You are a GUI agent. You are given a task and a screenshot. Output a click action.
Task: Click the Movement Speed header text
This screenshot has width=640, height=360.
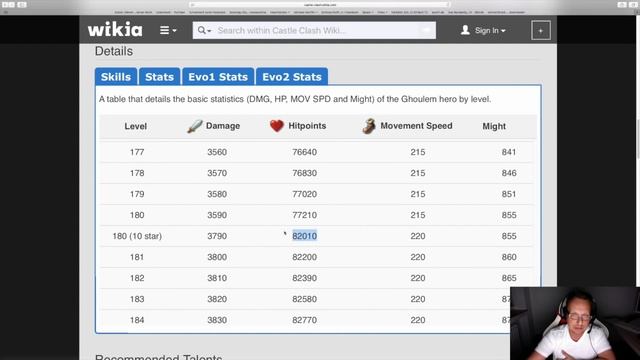pos(416,126)
